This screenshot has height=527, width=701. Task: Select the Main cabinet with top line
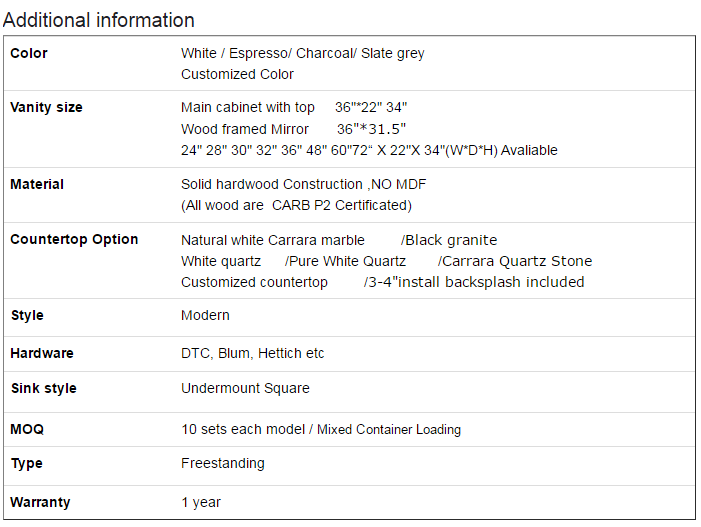[x=294, y=107]
